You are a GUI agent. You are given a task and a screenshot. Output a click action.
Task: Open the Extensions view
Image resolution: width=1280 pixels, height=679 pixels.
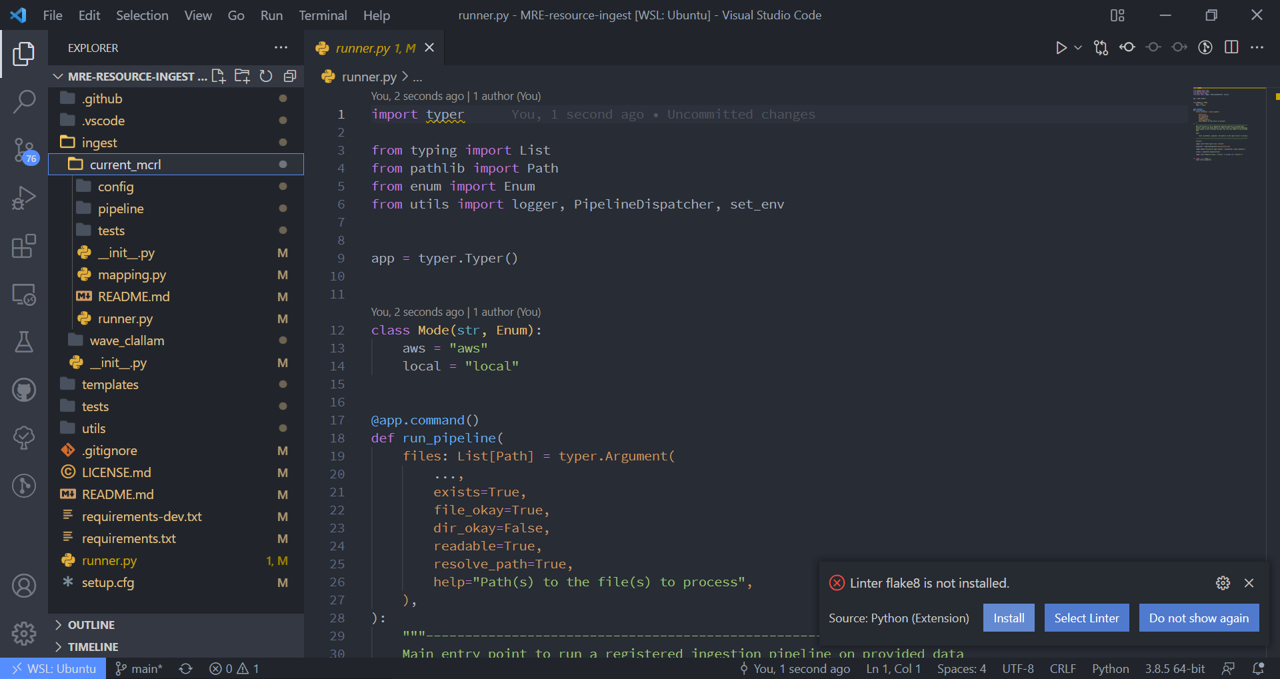coord(24,246)
